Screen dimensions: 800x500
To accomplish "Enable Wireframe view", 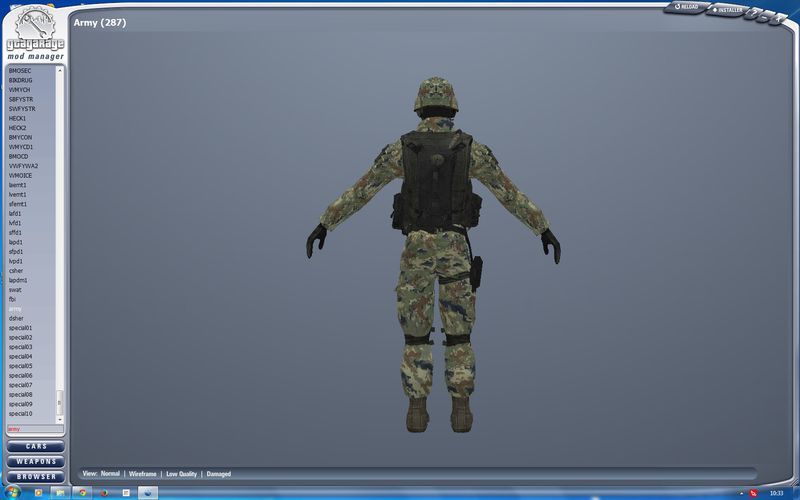I will click(142, 473).
